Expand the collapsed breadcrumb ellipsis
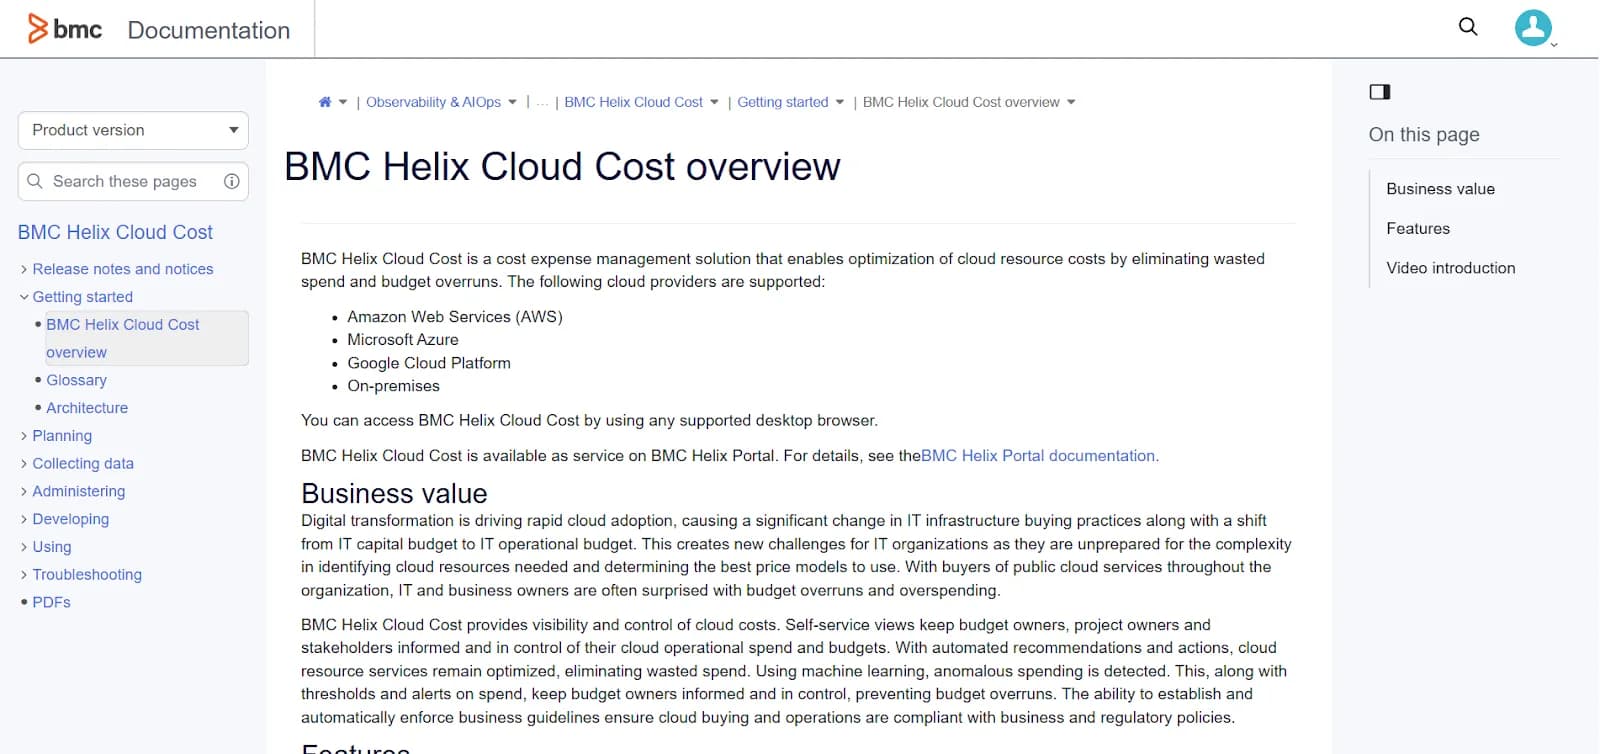This screenshot has height=754, width=1600. 542,102
